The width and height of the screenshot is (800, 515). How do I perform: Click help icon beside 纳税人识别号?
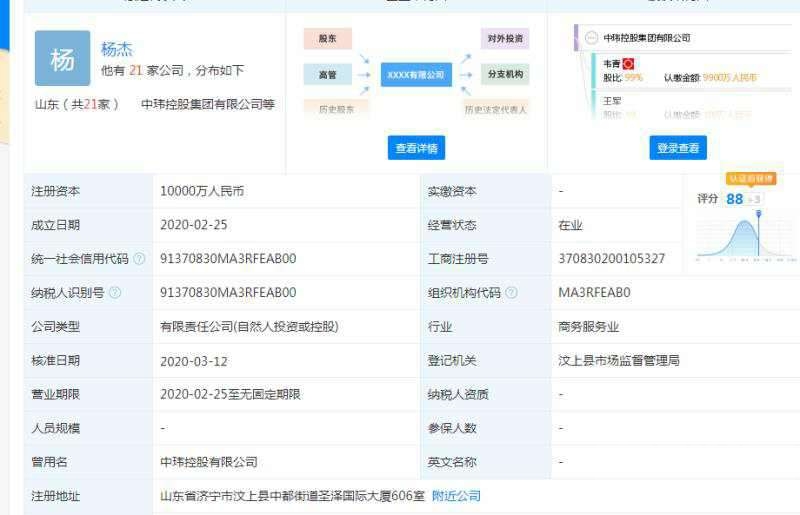click(115, 292)
